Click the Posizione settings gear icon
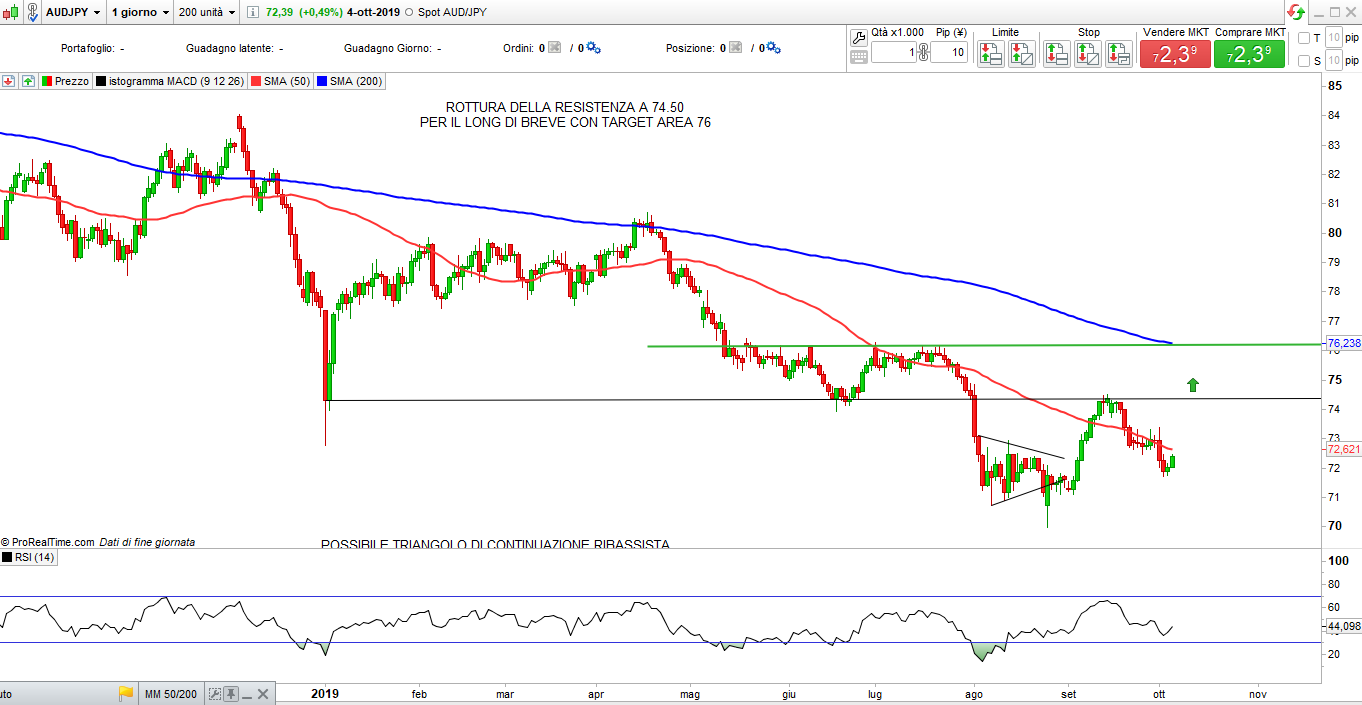This screenshot has height=705, width=1362. click(773, 48)
